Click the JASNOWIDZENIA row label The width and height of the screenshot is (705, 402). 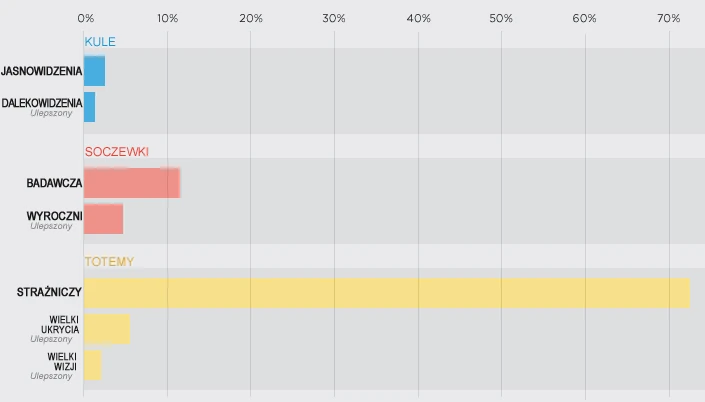(x=41, y=71)
